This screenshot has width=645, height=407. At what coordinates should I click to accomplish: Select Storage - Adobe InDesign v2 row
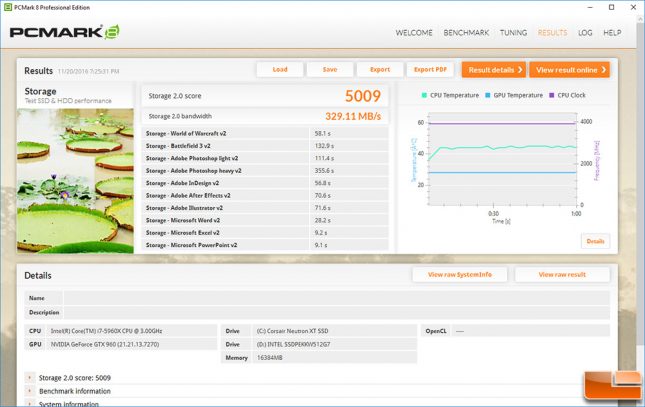pyautogui.click(x=265, y=183)
